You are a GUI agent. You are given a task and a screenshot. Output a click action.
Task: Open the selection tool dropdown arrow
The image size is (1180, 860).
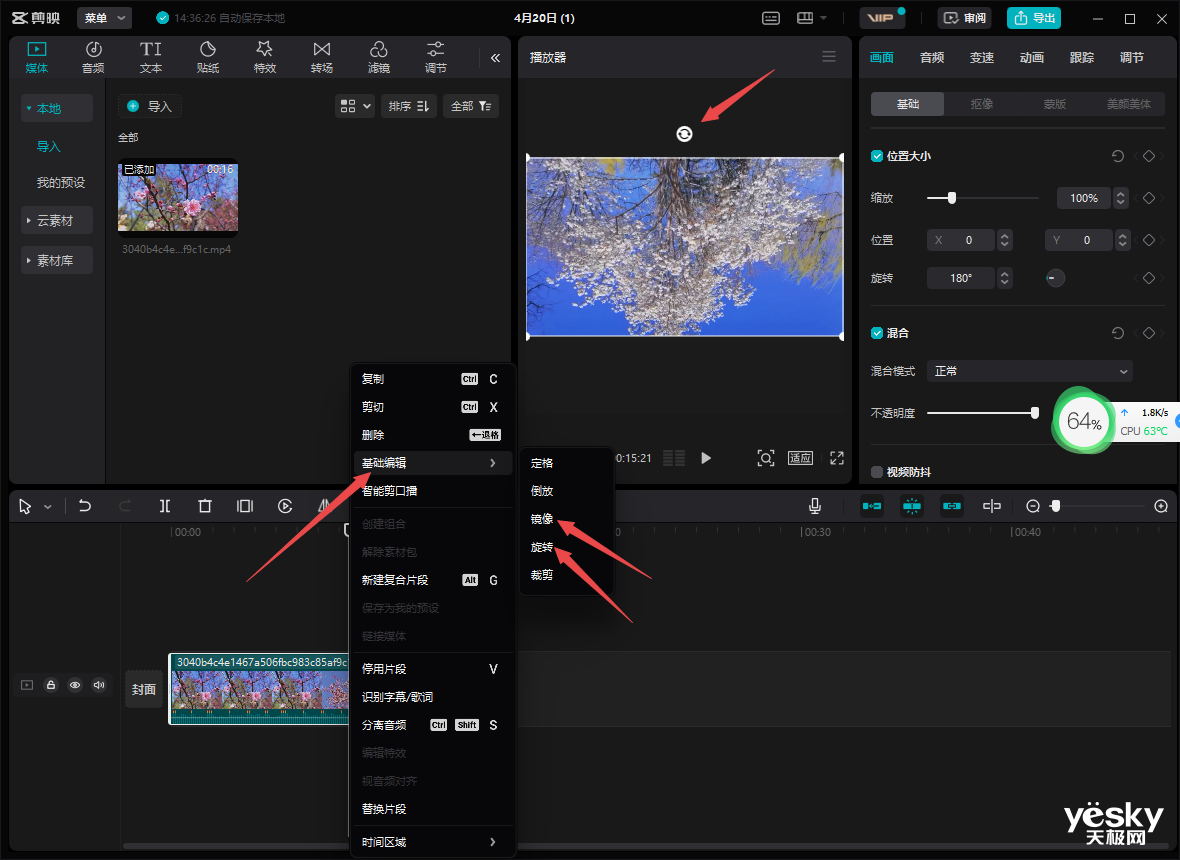coord(47,506)
